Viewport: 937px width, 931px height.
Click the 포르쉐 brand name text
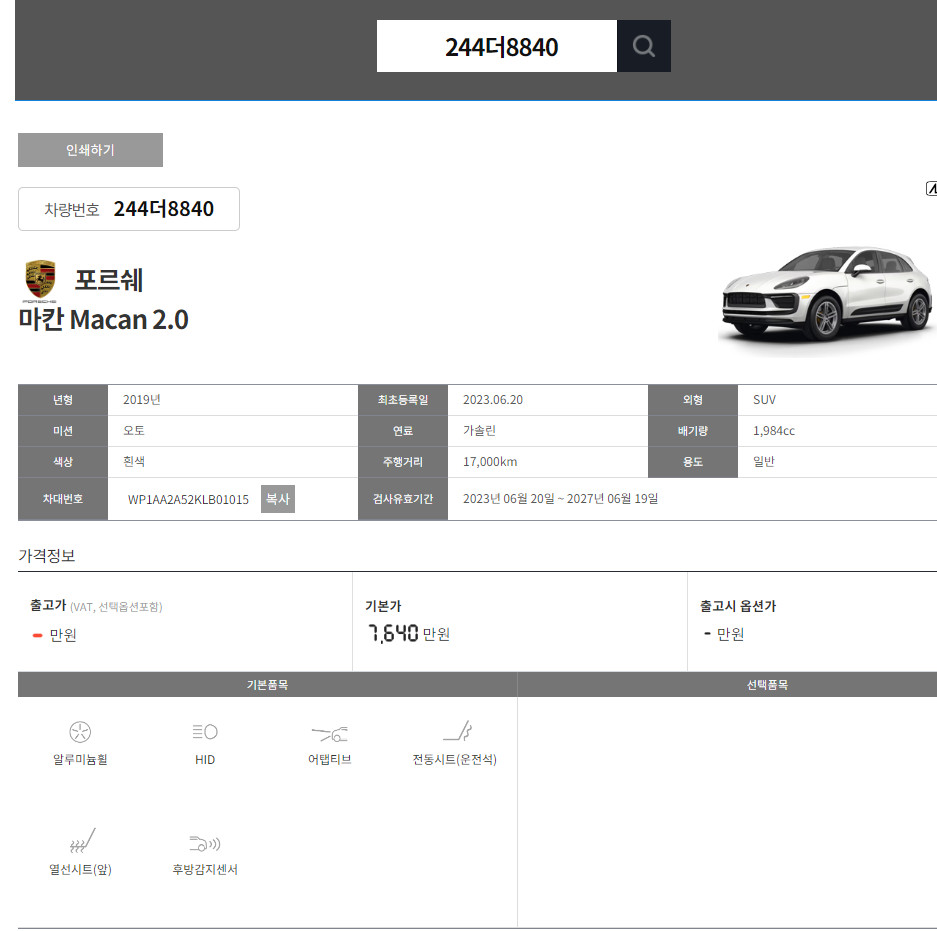[x=109, y=280]
